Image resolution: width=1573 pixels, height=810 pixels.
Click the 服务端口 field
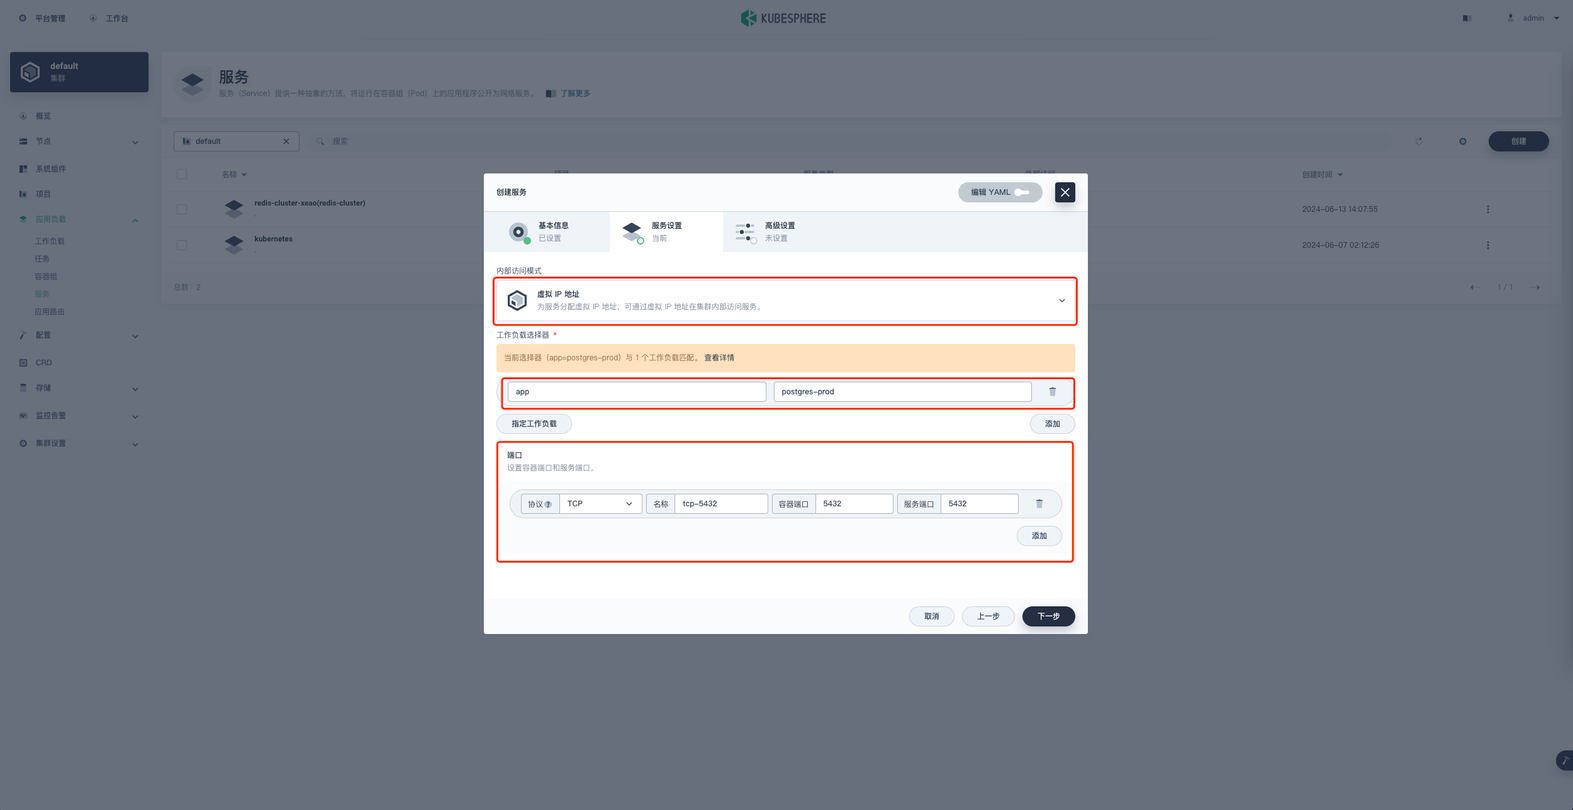[x=979, y=504]
